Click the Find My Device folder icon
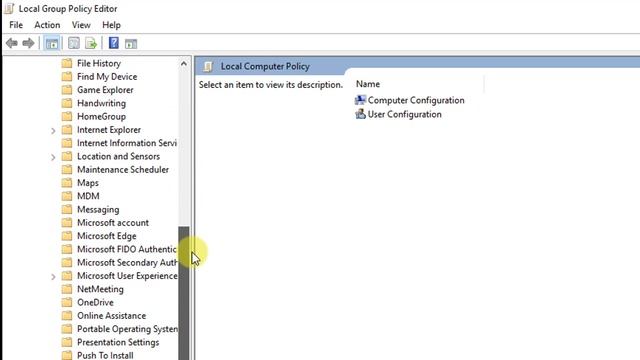Screen dimensions: 640x360 click(x=67, y=77)
